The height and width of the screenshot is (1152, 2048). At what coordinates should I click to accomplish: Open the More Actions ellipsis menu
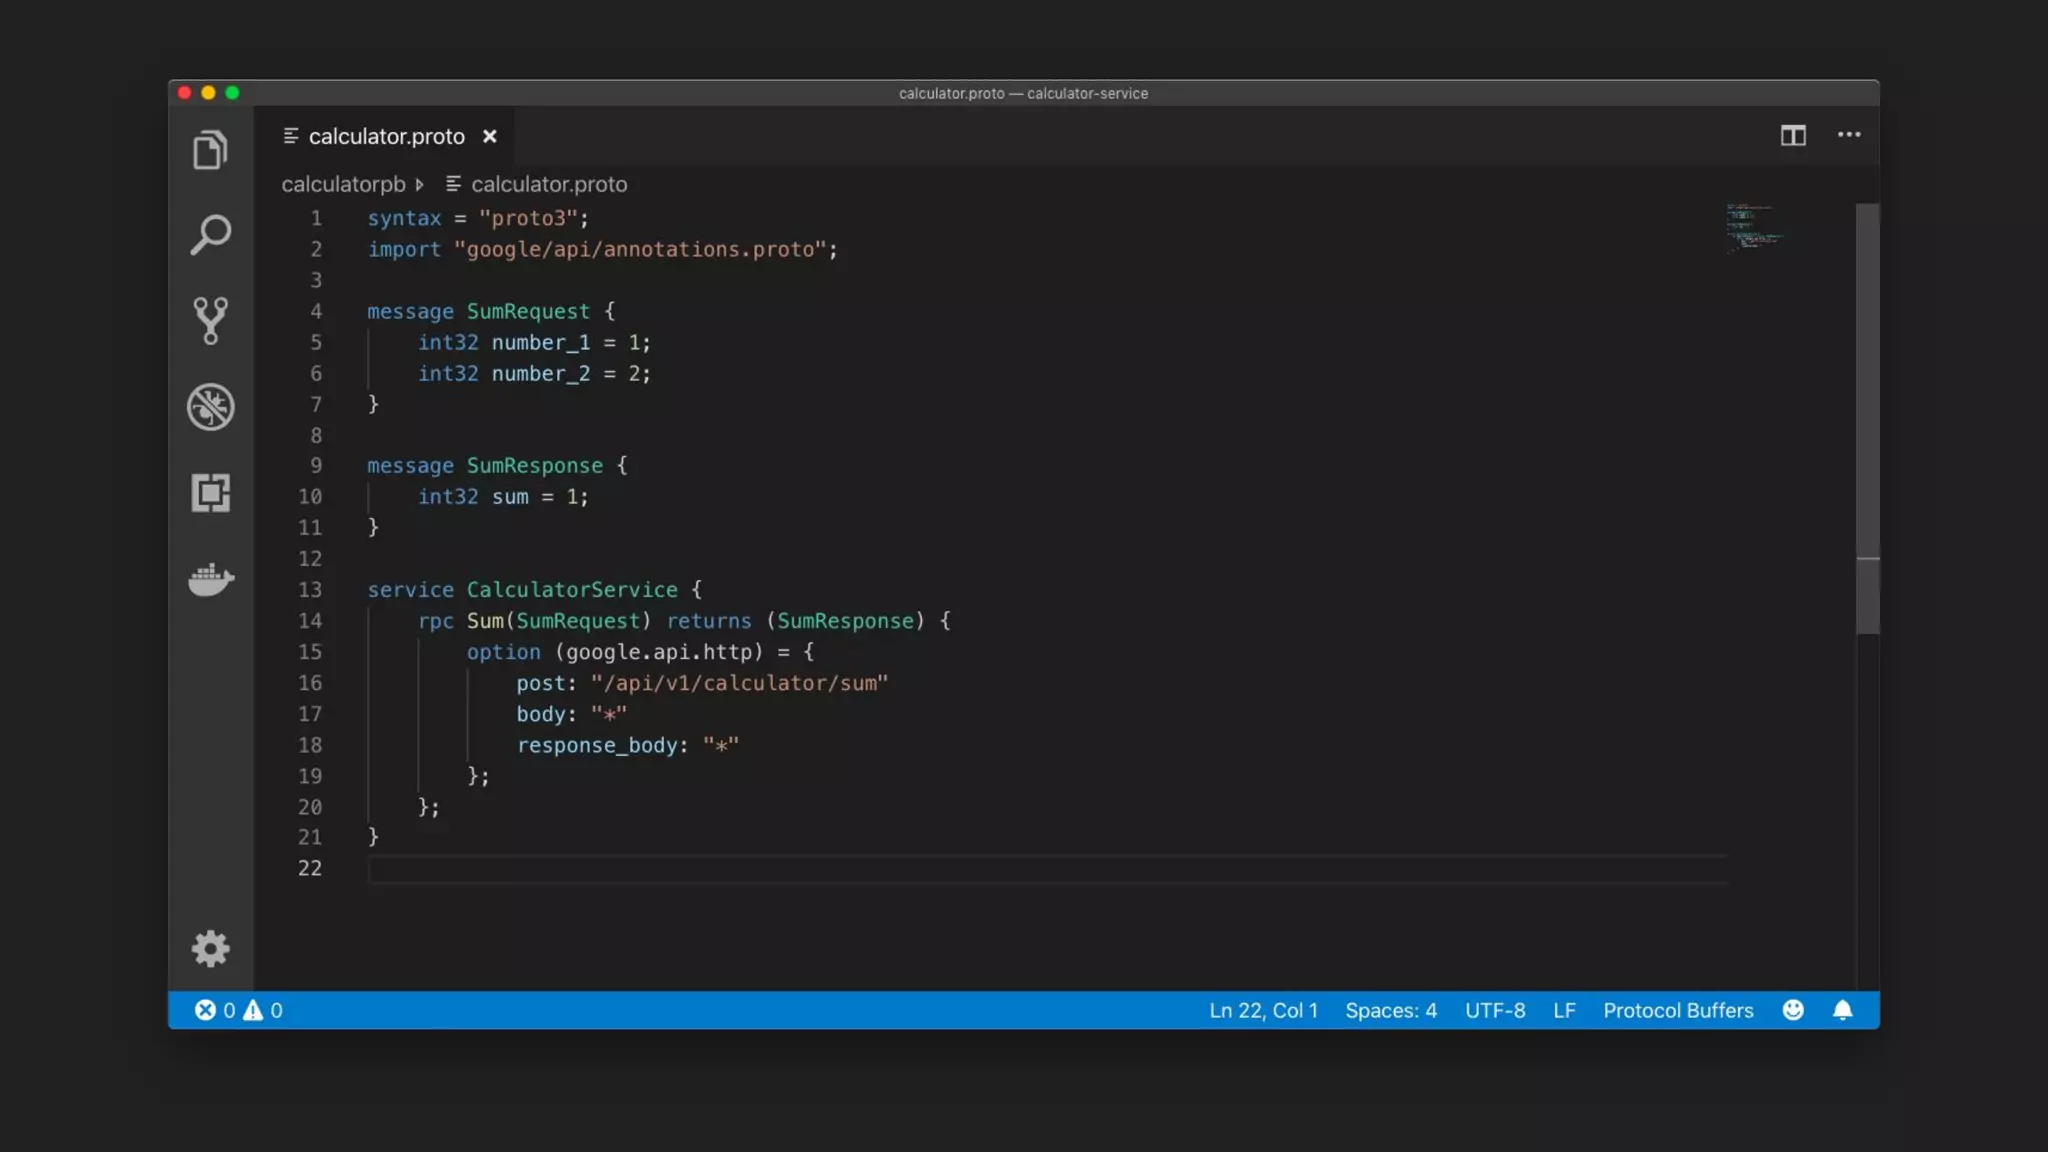(1849, 135)
